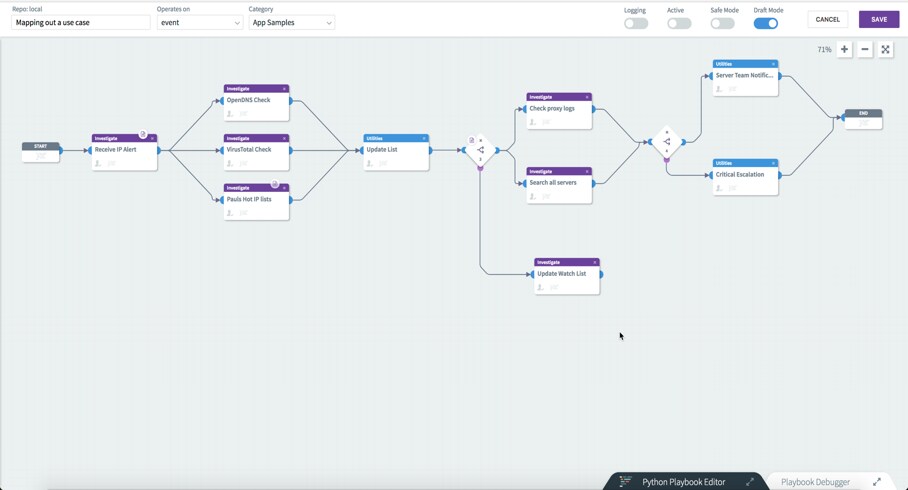Remove the OpenDNS Check block via x
This screenshot has height=490, width=908.
[x=284, y=89]
